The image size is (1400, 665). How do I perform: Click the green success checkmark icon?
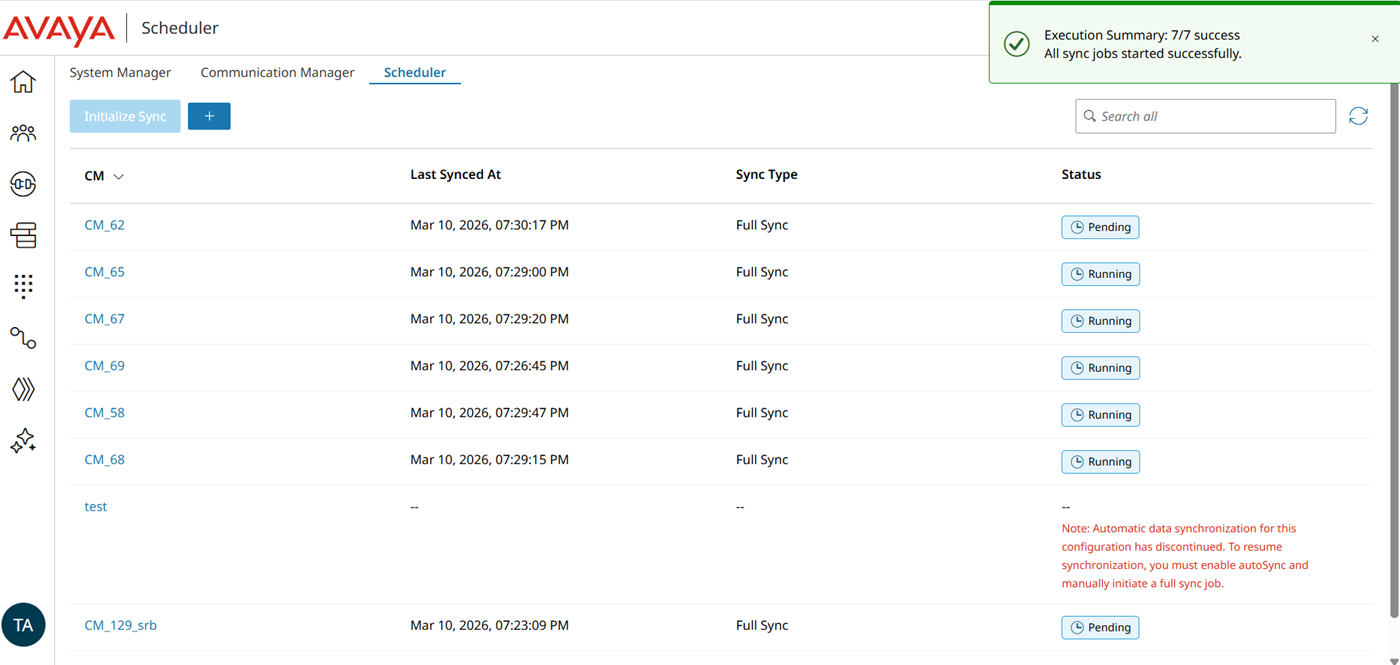click(x=1017, y=44)
